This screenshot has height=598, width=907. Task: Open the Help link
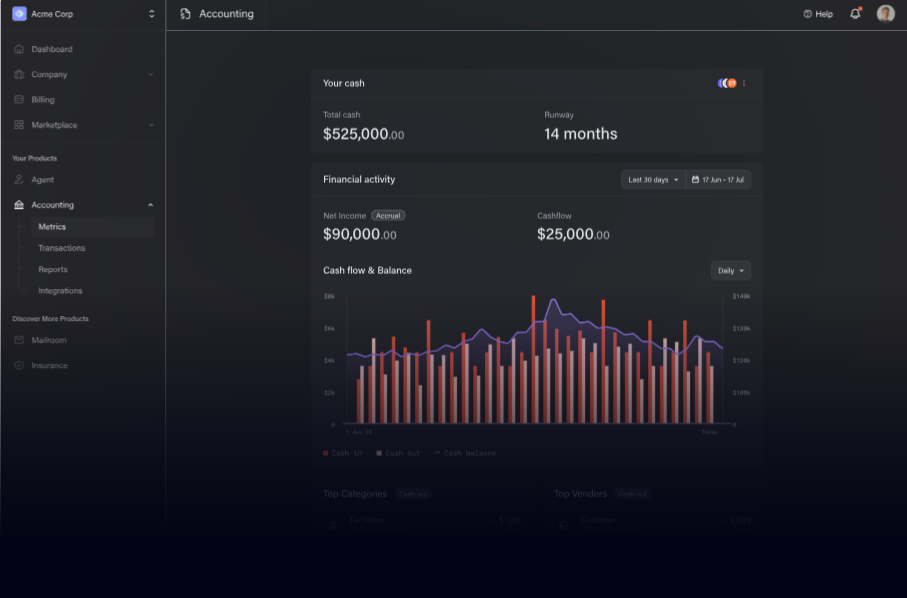[x=818, y=14]
